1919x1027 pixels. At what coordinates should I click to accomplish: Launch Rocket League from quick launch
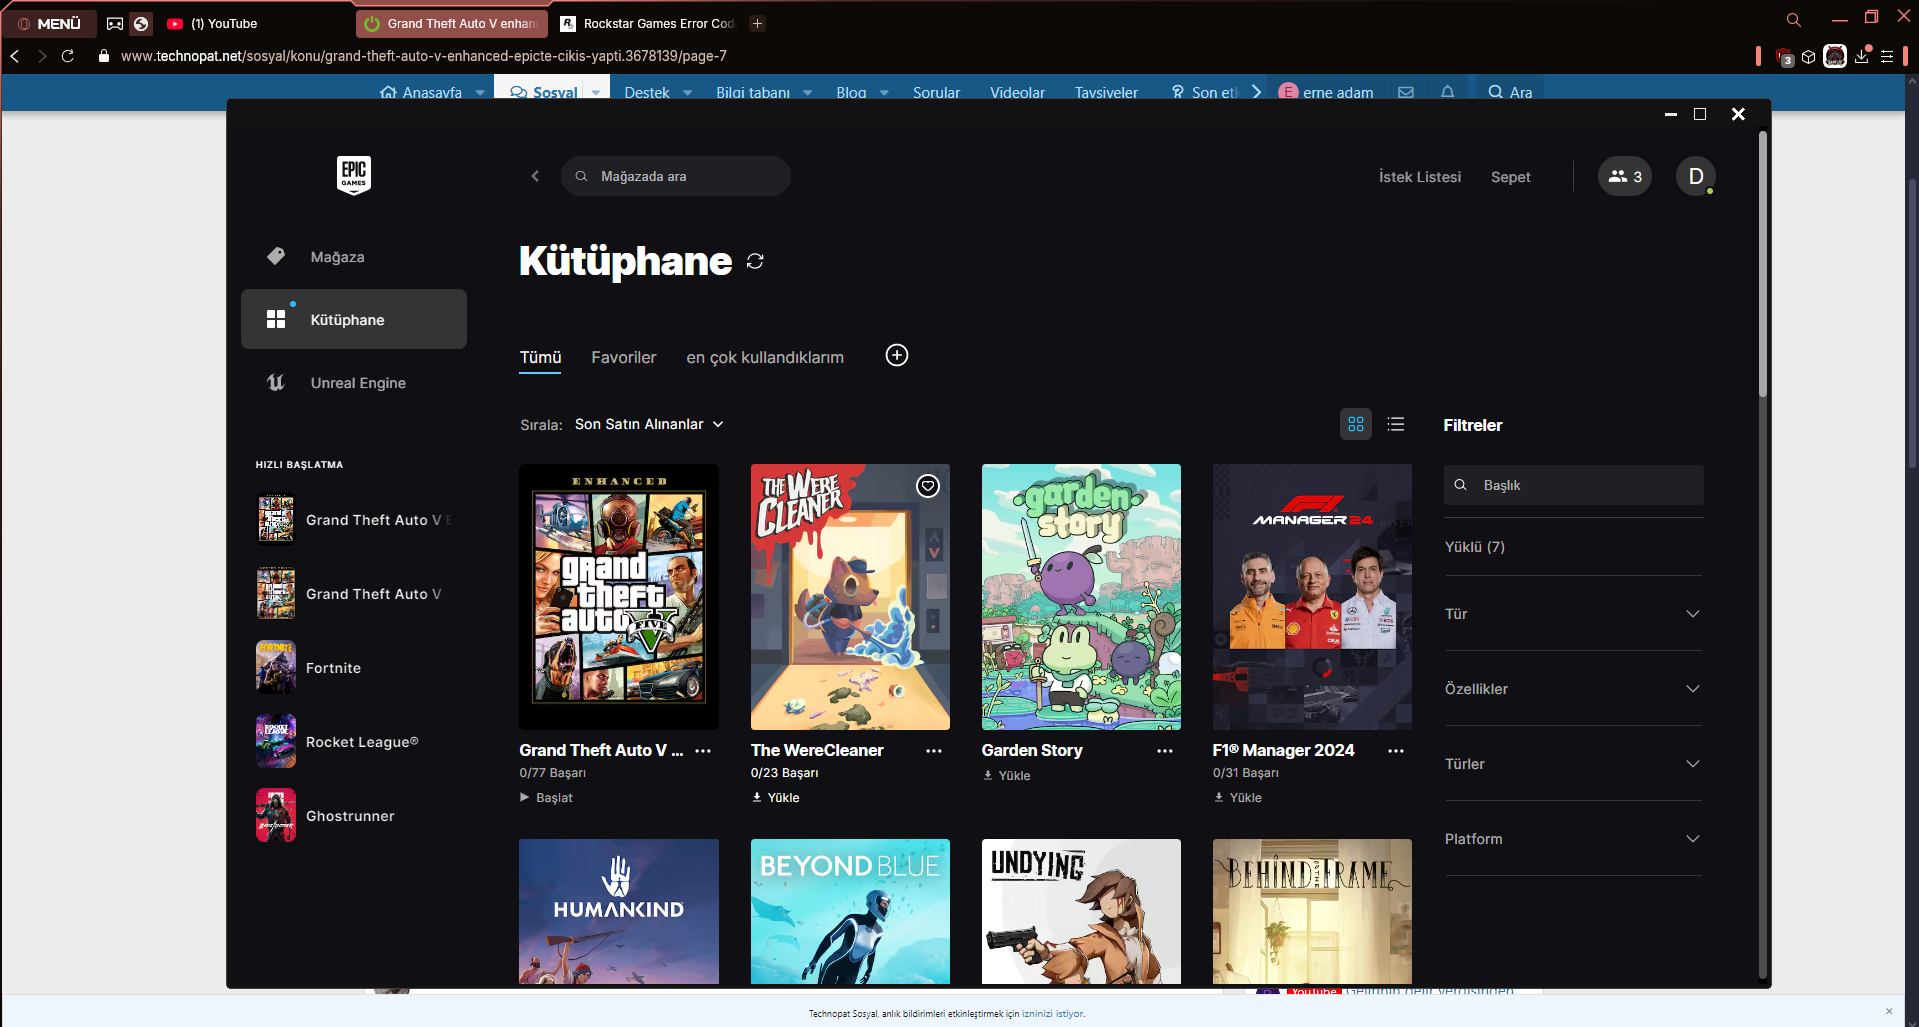[356, 742]
